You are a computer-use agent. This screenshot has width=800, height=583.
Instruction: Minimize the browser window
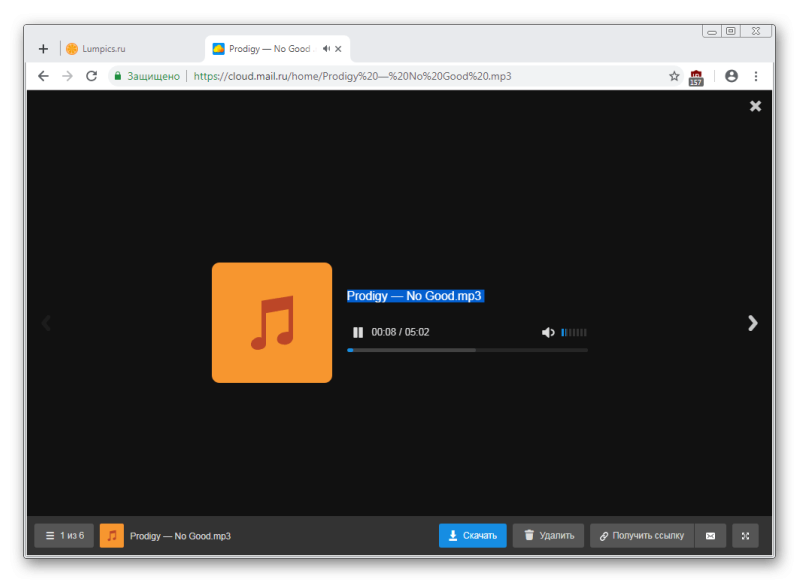tap(712, 32)
